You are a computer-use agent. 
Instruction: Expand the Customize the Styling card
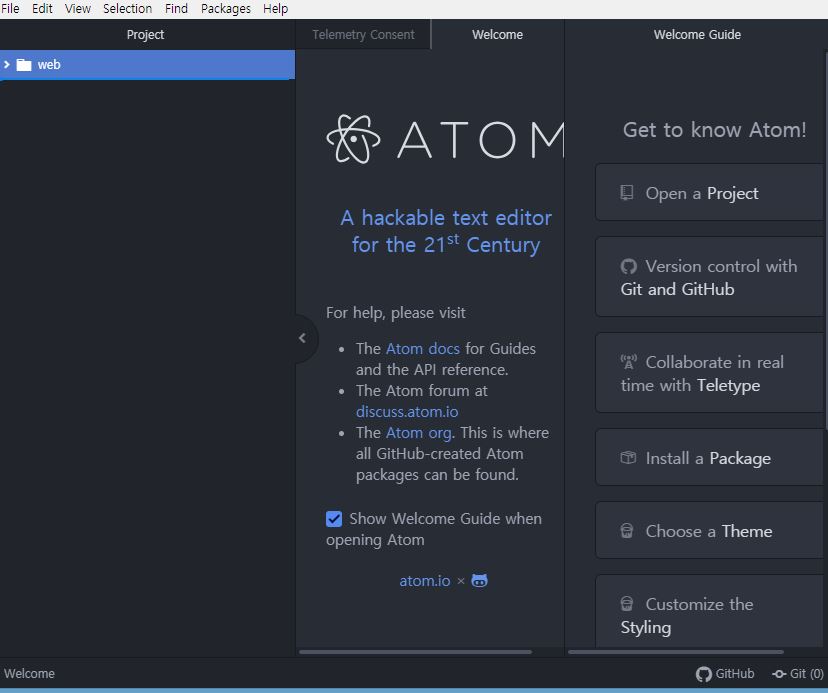(x=711, y=613)
